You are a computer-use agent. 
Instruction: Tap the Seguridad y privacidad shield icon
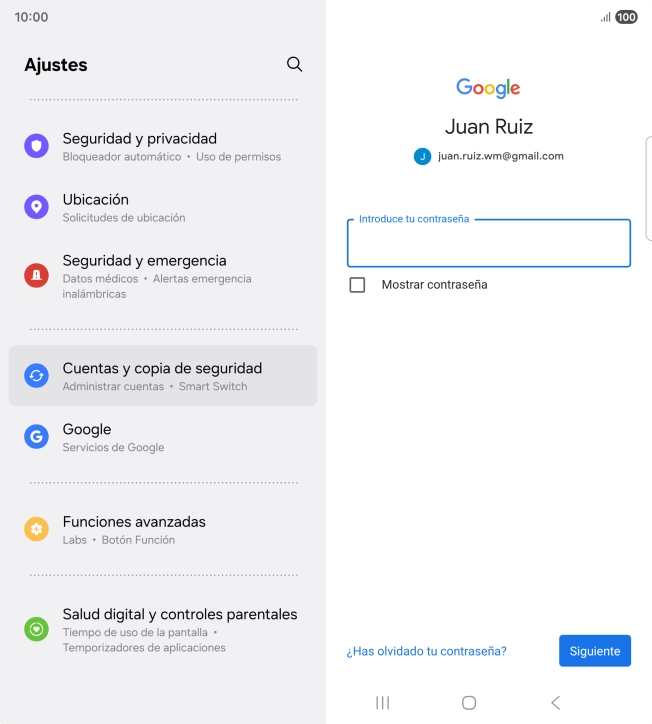[36, 146]
